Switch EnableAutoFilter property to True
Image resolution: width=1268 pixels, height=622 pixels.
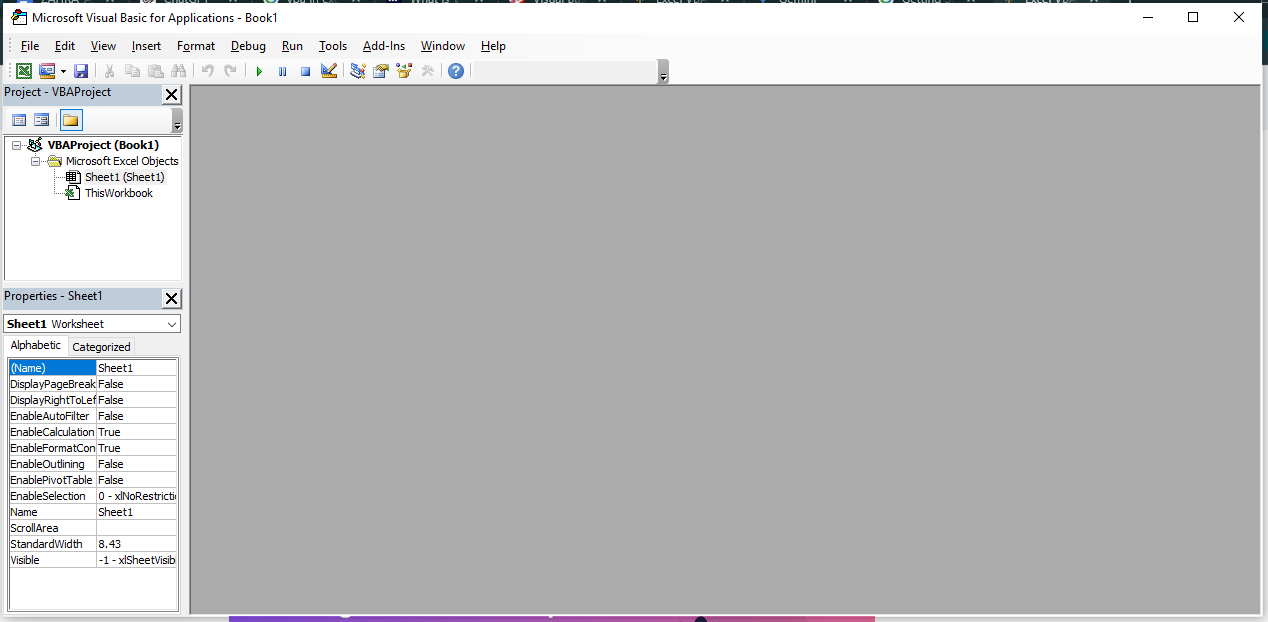(135, 415)
